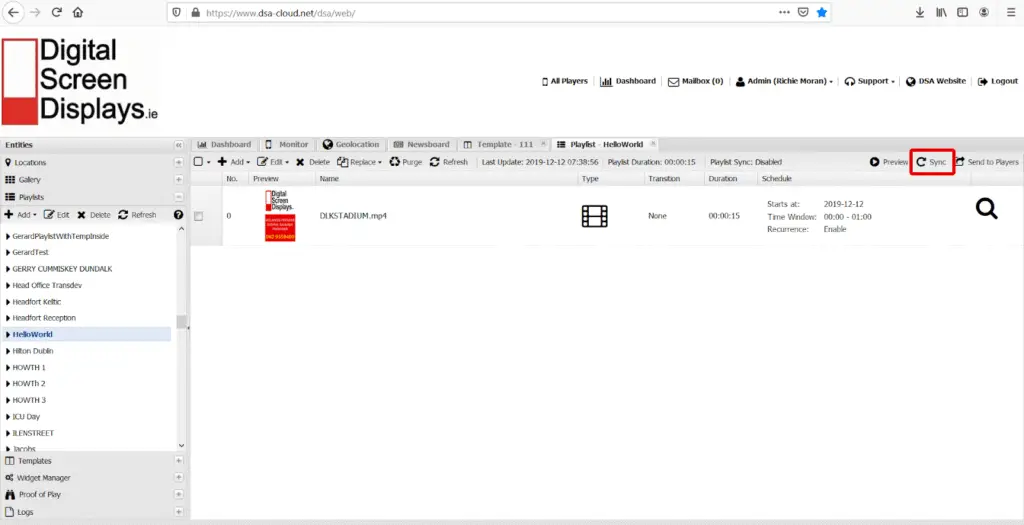Open the Replace dropdown menu
This screenshot has height=525, width=1024.
(360, 162)
